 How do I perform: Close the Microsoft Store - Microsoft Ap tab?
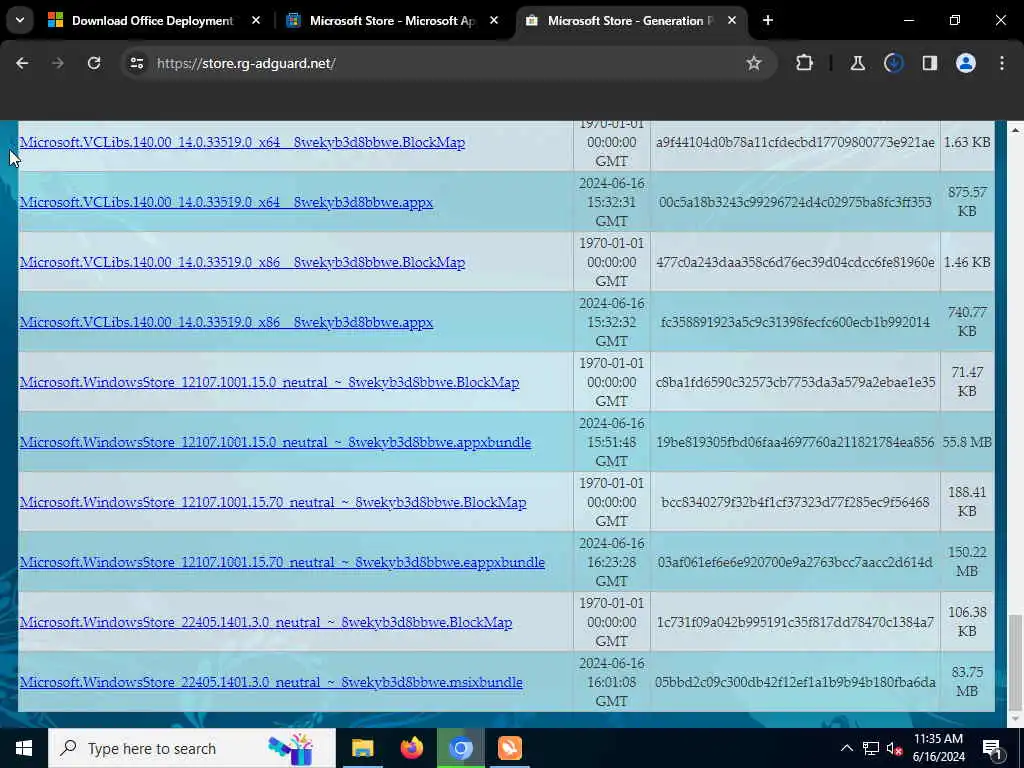[494, 21]
